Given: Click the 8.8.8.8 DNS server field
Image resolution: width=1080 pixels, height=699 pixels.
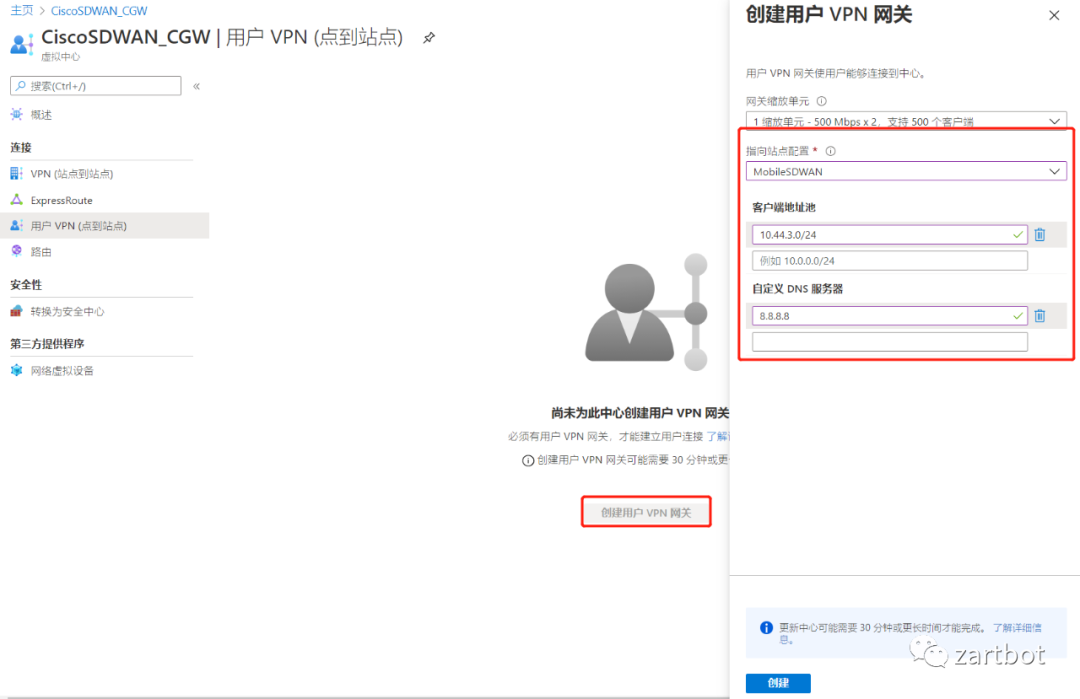Looking at the screenshot, I should point(890,315).
